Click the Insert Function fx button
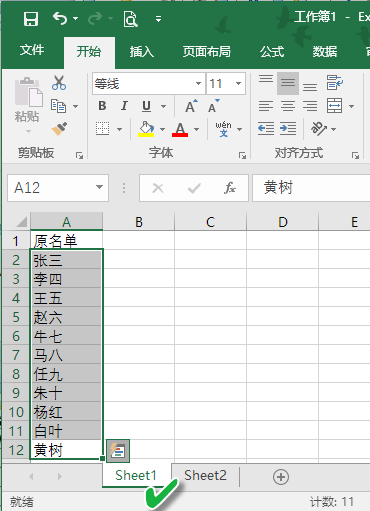The height and width of the screenshot is (511, 370). click(230, 188)
